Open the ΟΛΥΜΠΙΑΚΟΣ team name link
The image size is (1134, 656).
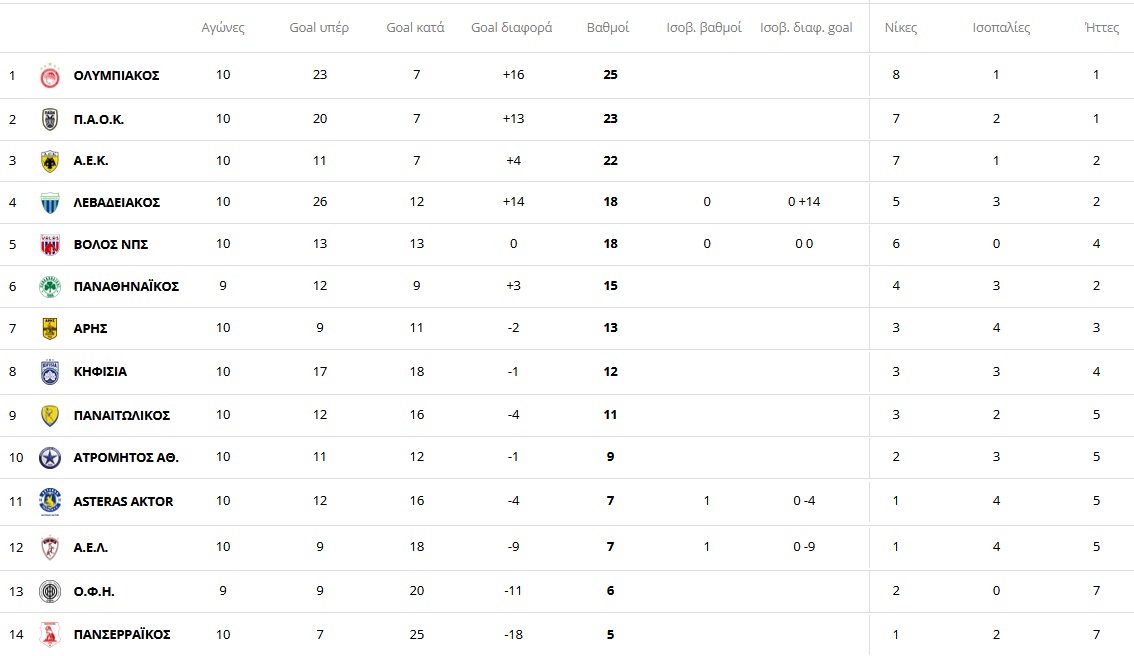tap(116, 76)
